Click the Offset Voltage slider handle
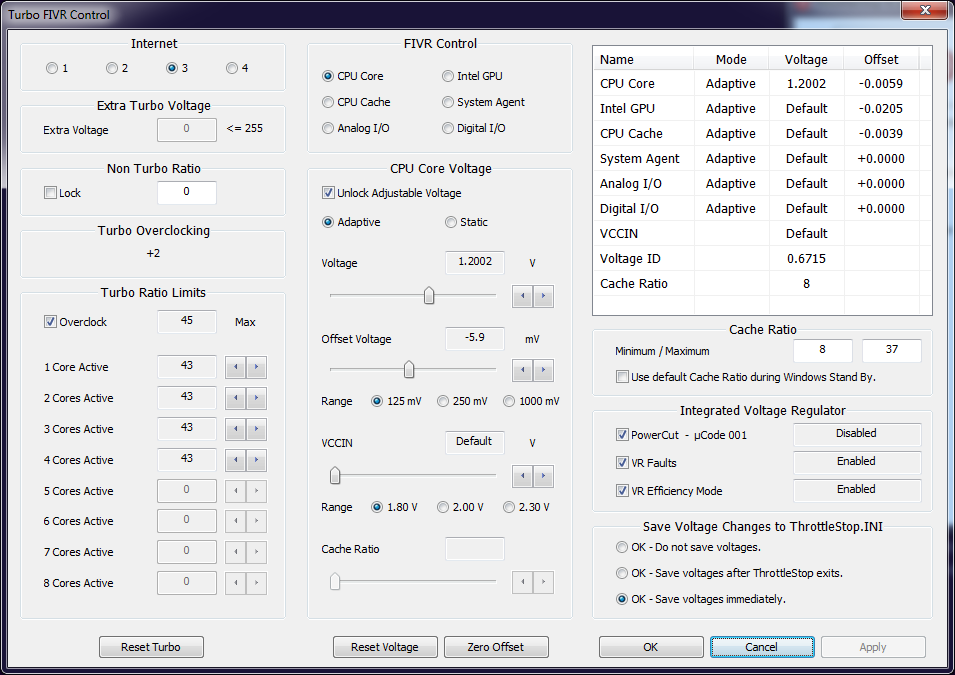Image resolution: width=955 pixels, height=675 pixels. coord(408,370)
